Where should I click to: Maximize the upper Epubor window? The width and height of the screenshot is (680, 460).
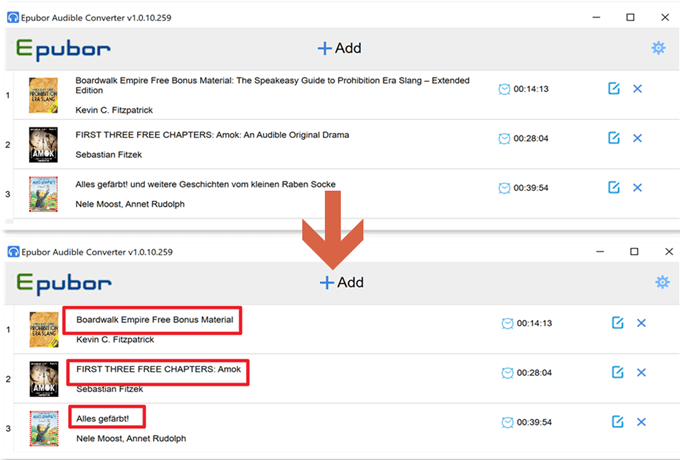point(630,17)
